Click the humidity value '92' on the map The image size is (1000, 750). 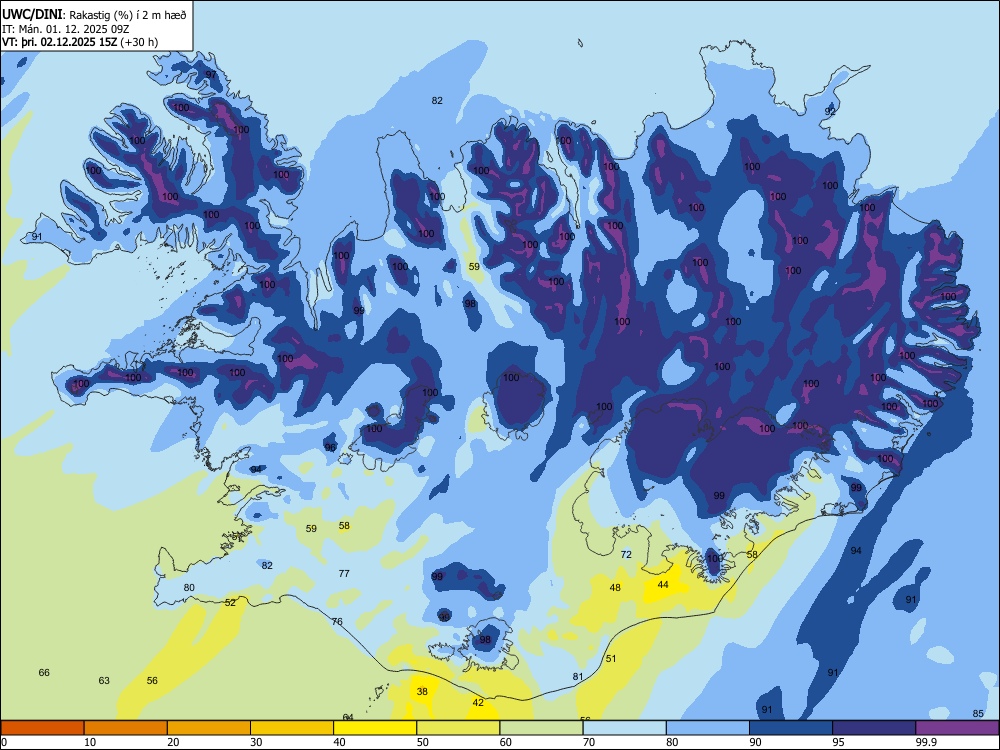(x=830, y=111)
